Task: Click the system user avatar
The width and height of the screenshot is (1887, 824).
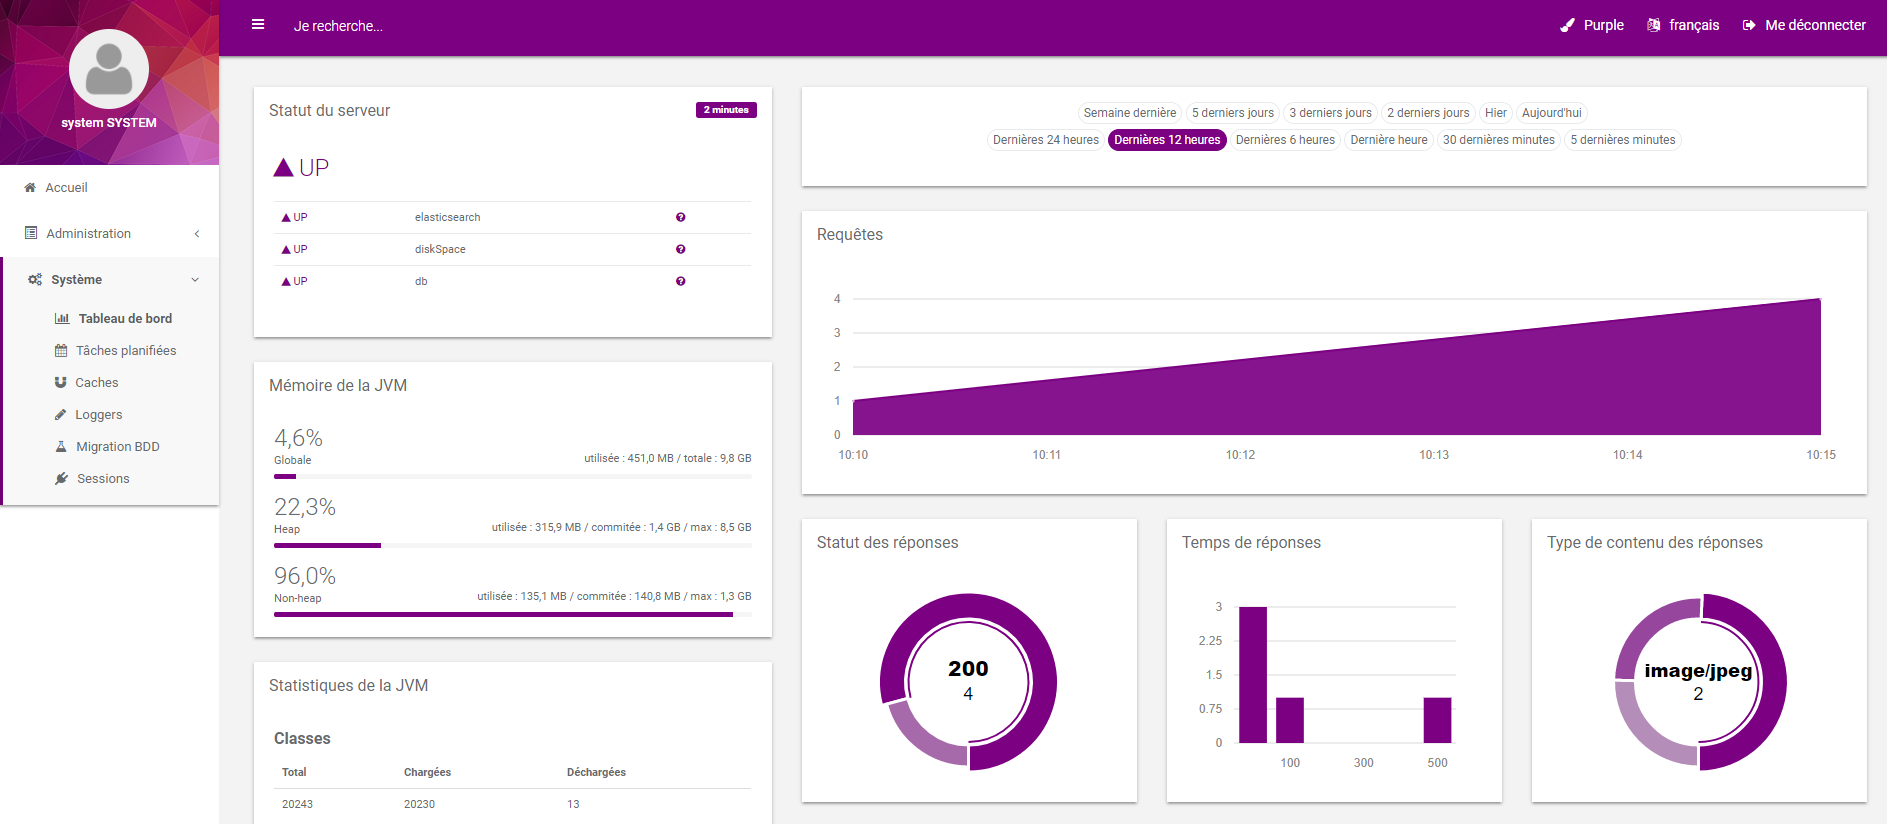Action: tap(109, 69)
